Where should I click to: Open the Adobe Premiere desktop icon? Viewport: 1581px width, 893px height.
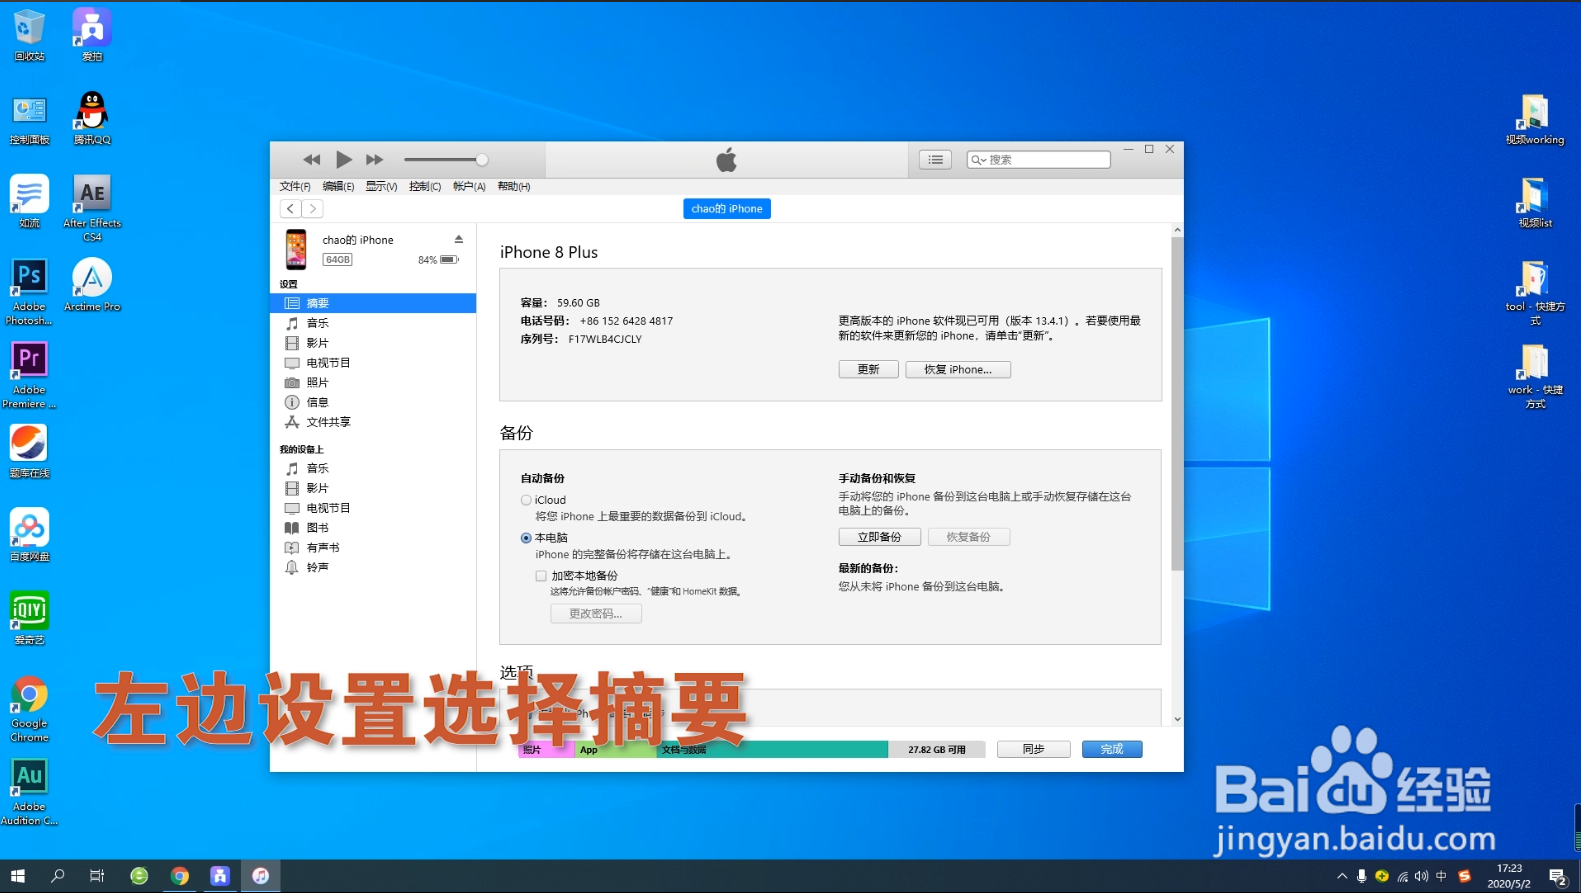coord(29,375)
